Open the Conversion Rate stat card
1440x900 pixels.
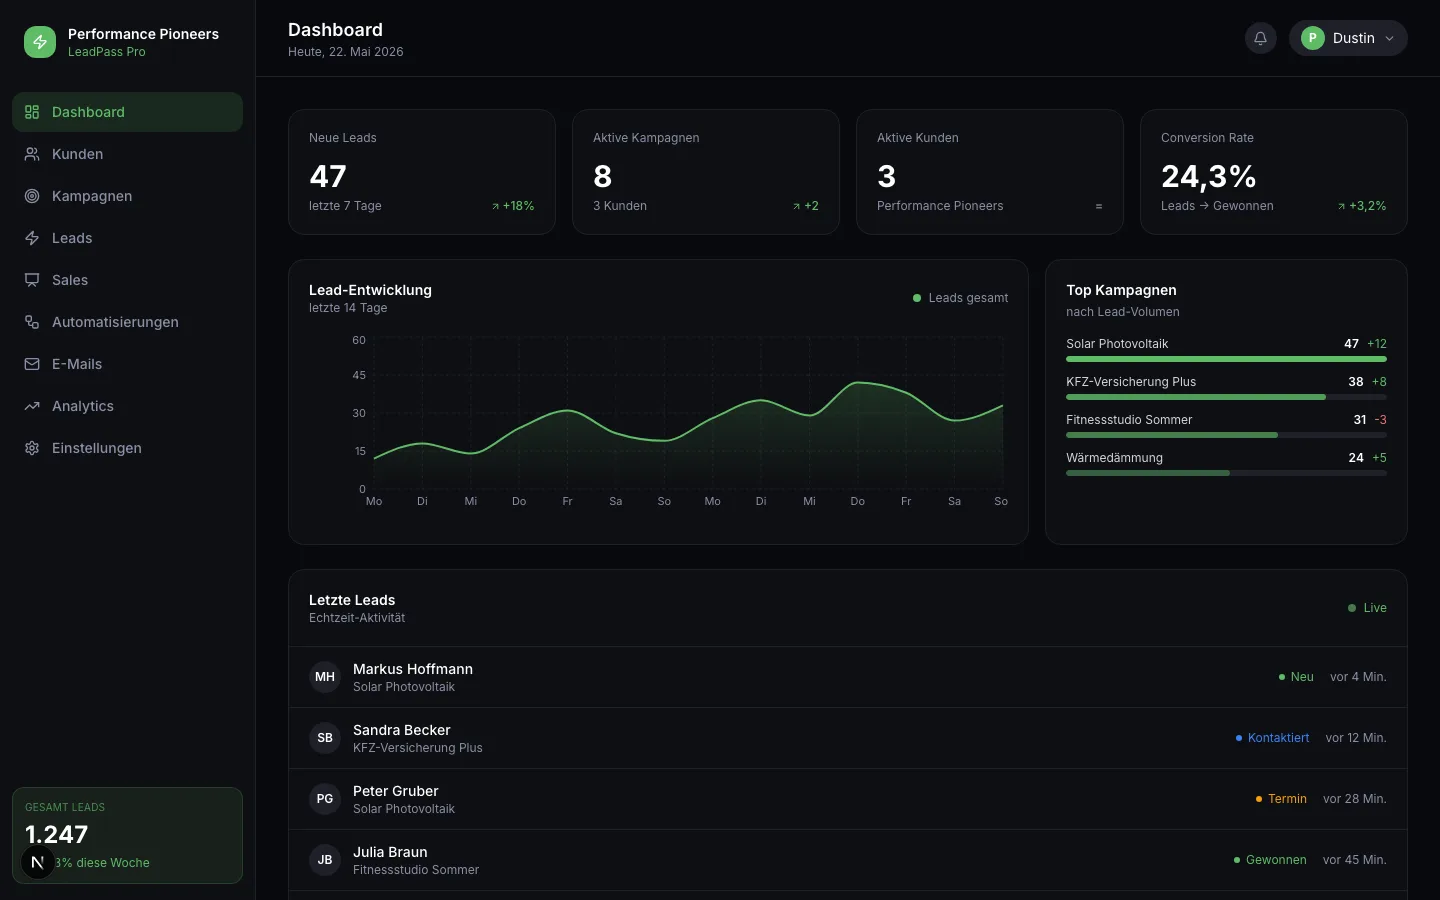[x=1274, y=172]
